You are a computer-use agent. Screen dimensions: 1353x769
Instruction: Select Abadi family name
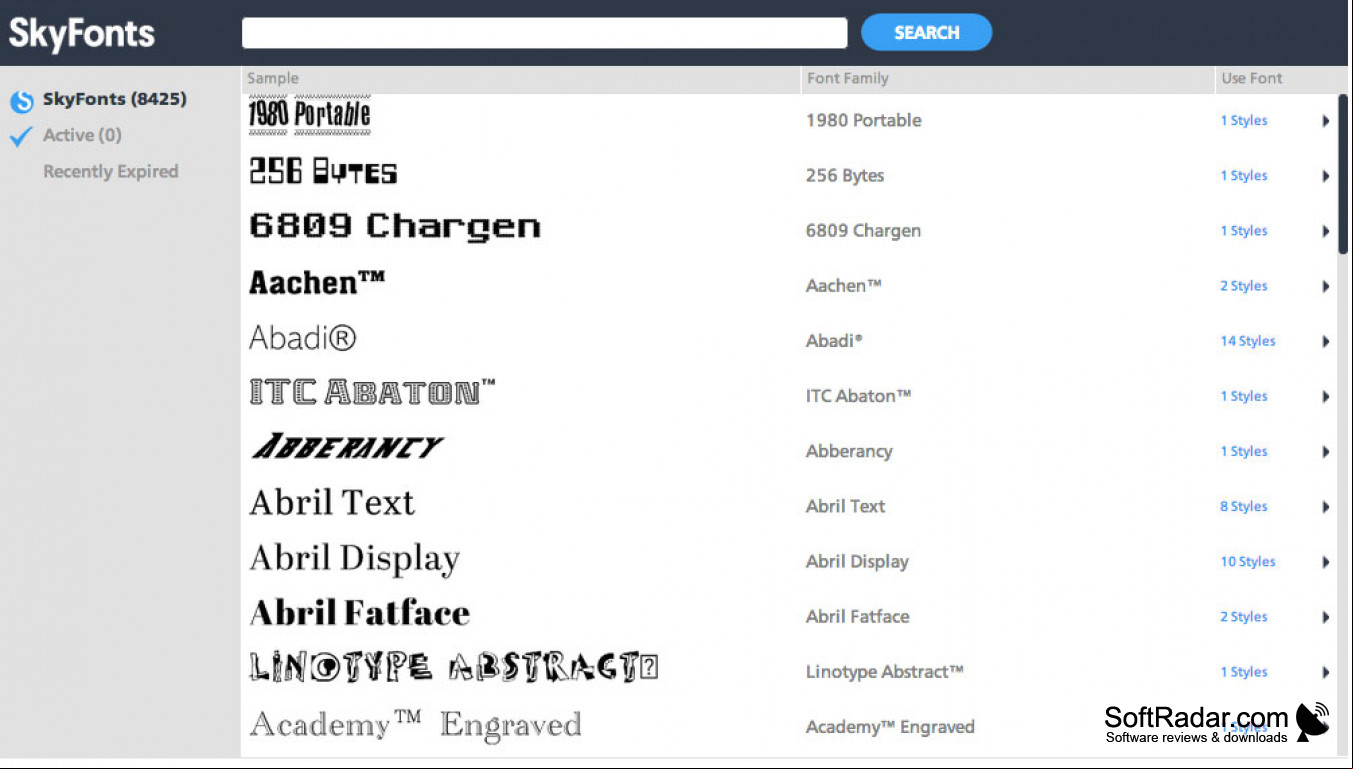pos(834,340)
